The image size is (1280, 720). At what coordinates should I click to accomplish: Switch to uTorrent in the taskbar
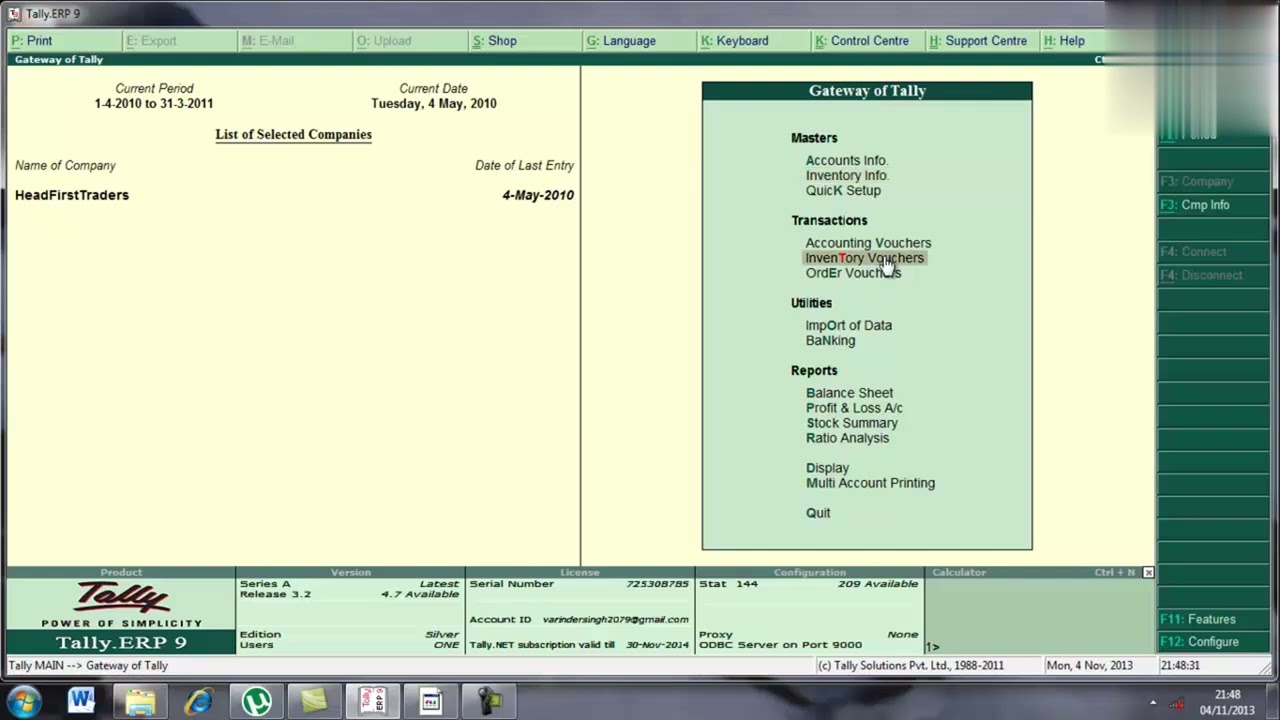pos(256,701)
